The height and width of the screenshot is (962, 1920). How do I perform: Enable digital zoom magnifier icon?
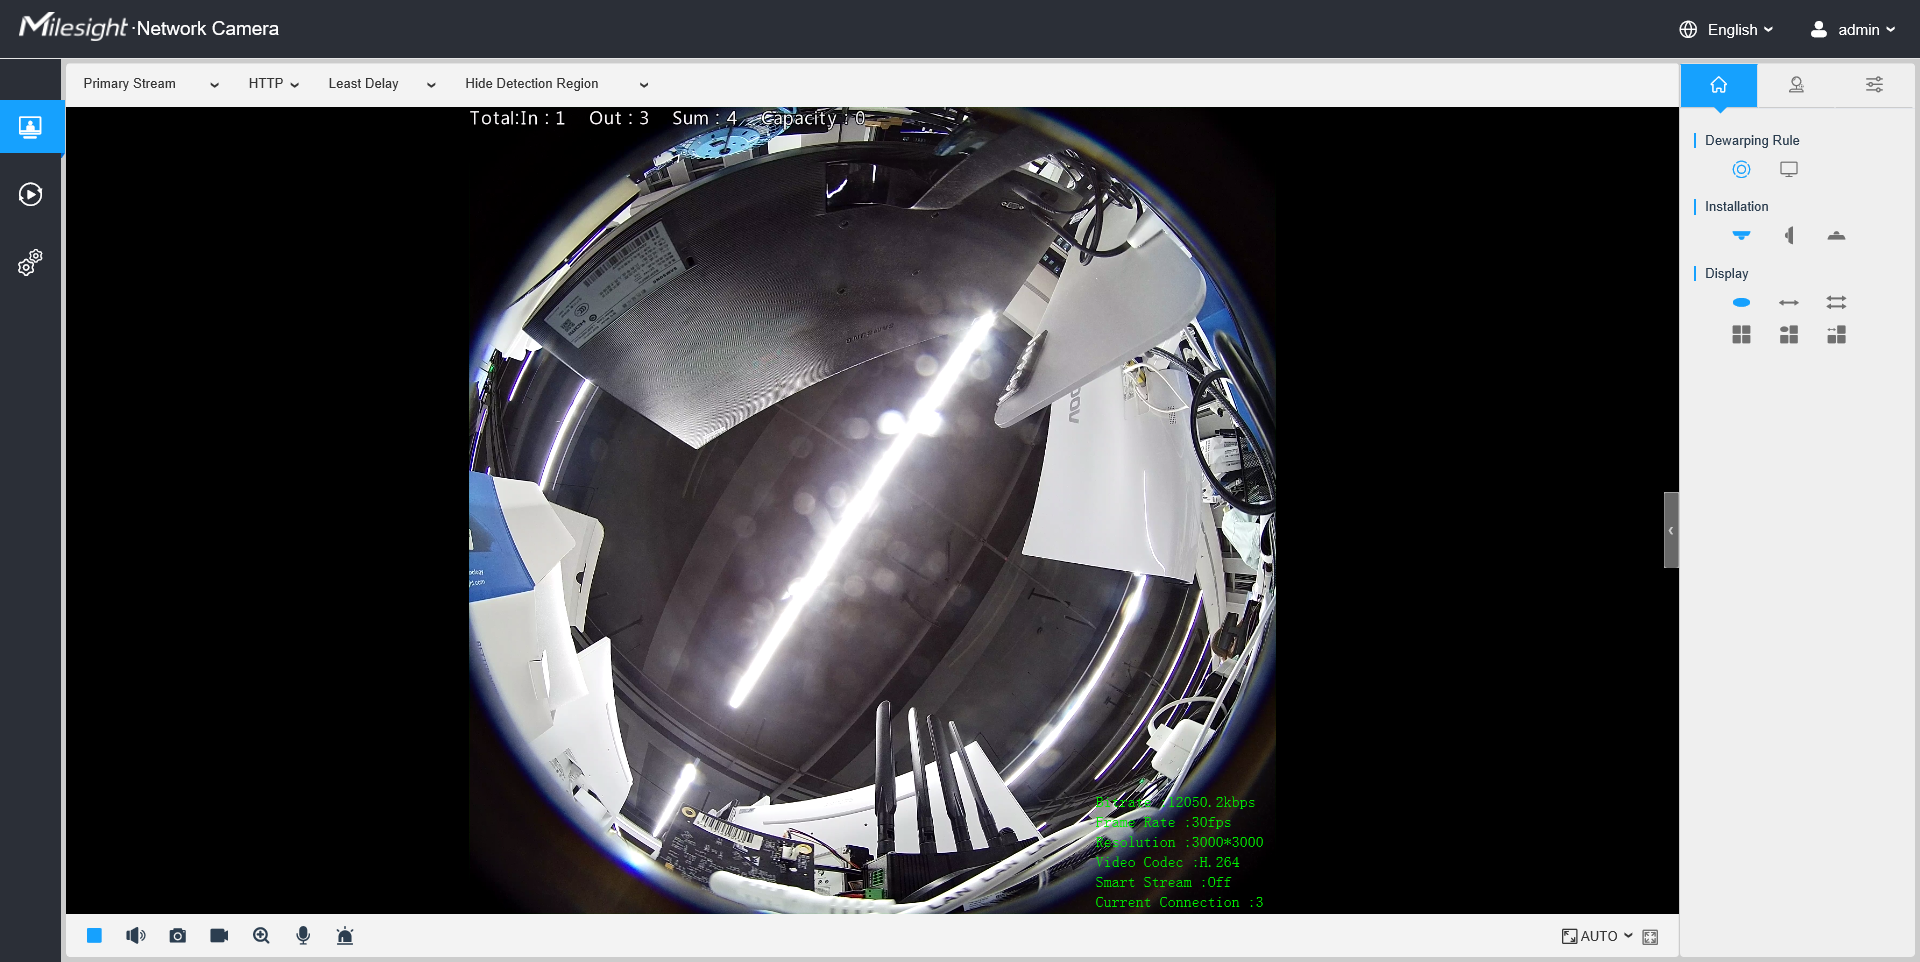tap(261, 936)
